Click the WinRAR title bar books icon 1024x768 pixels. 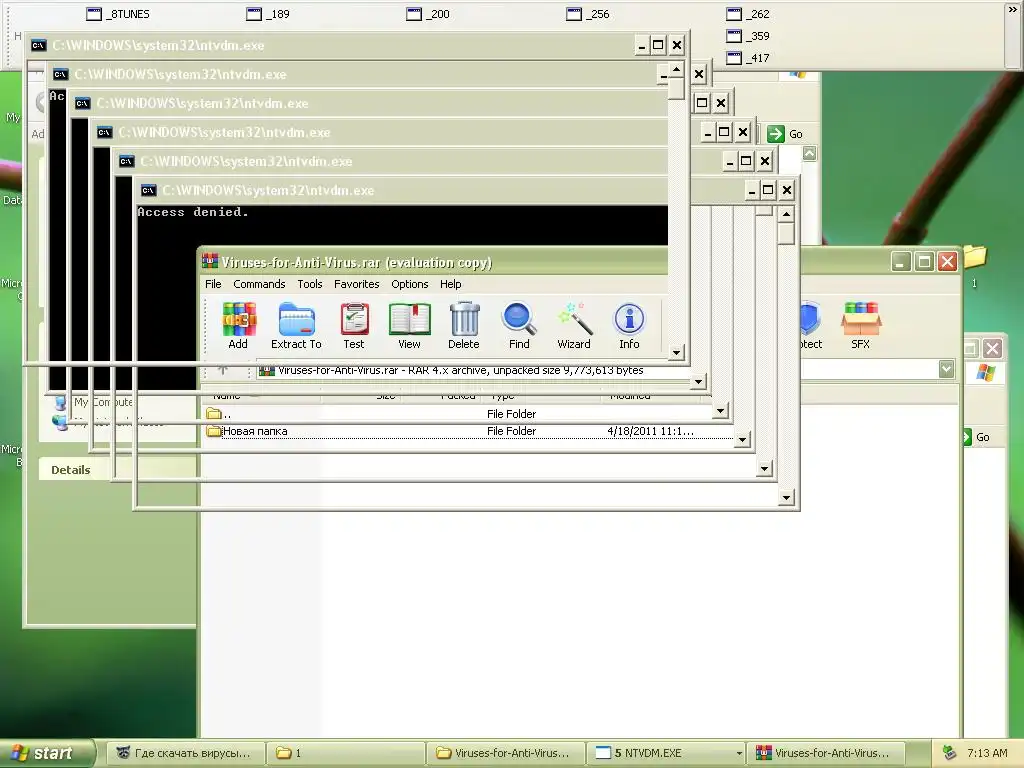point(210,262)
